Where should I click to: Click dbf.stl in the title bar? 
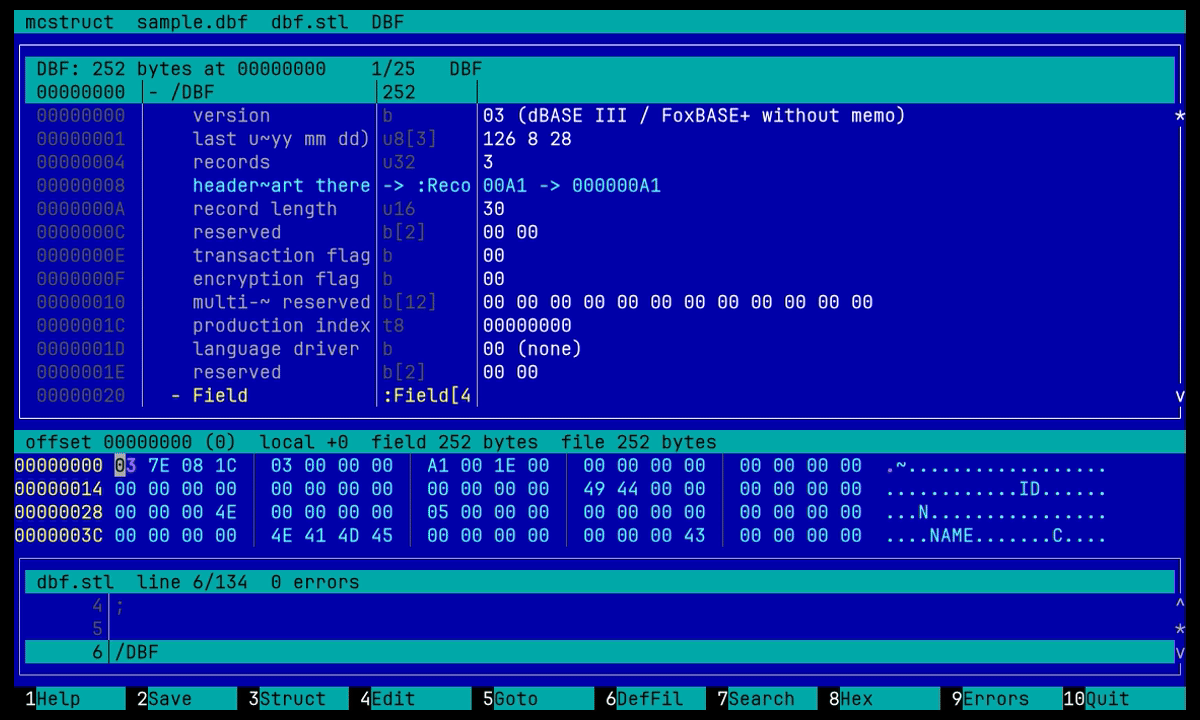(x=310, y=22)
